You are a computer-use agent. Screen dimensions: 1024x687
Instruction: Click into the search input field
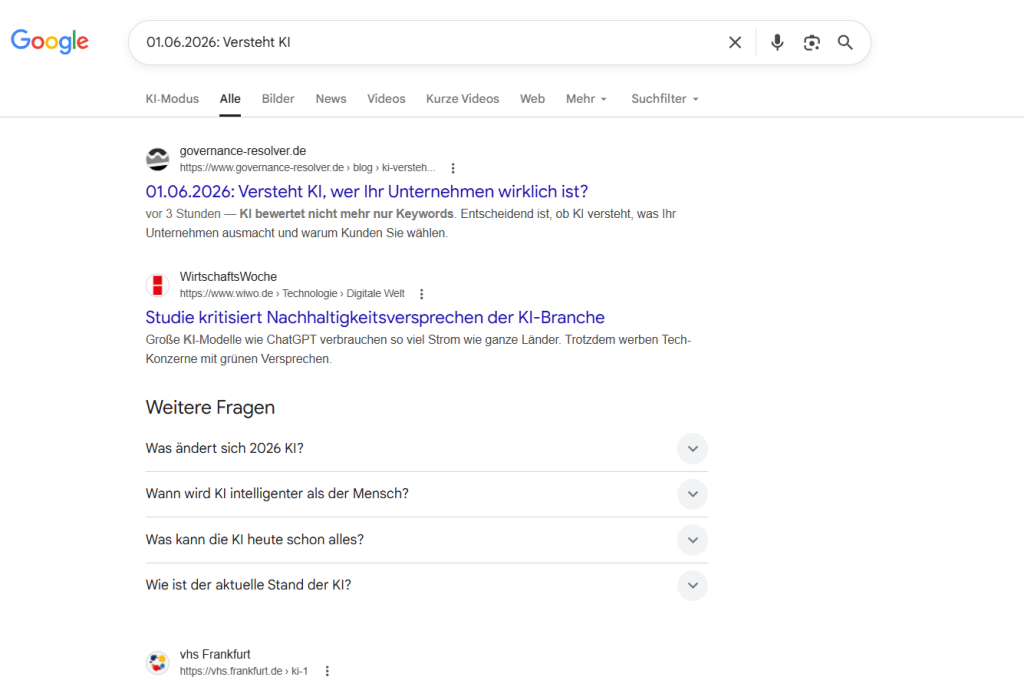431,42
